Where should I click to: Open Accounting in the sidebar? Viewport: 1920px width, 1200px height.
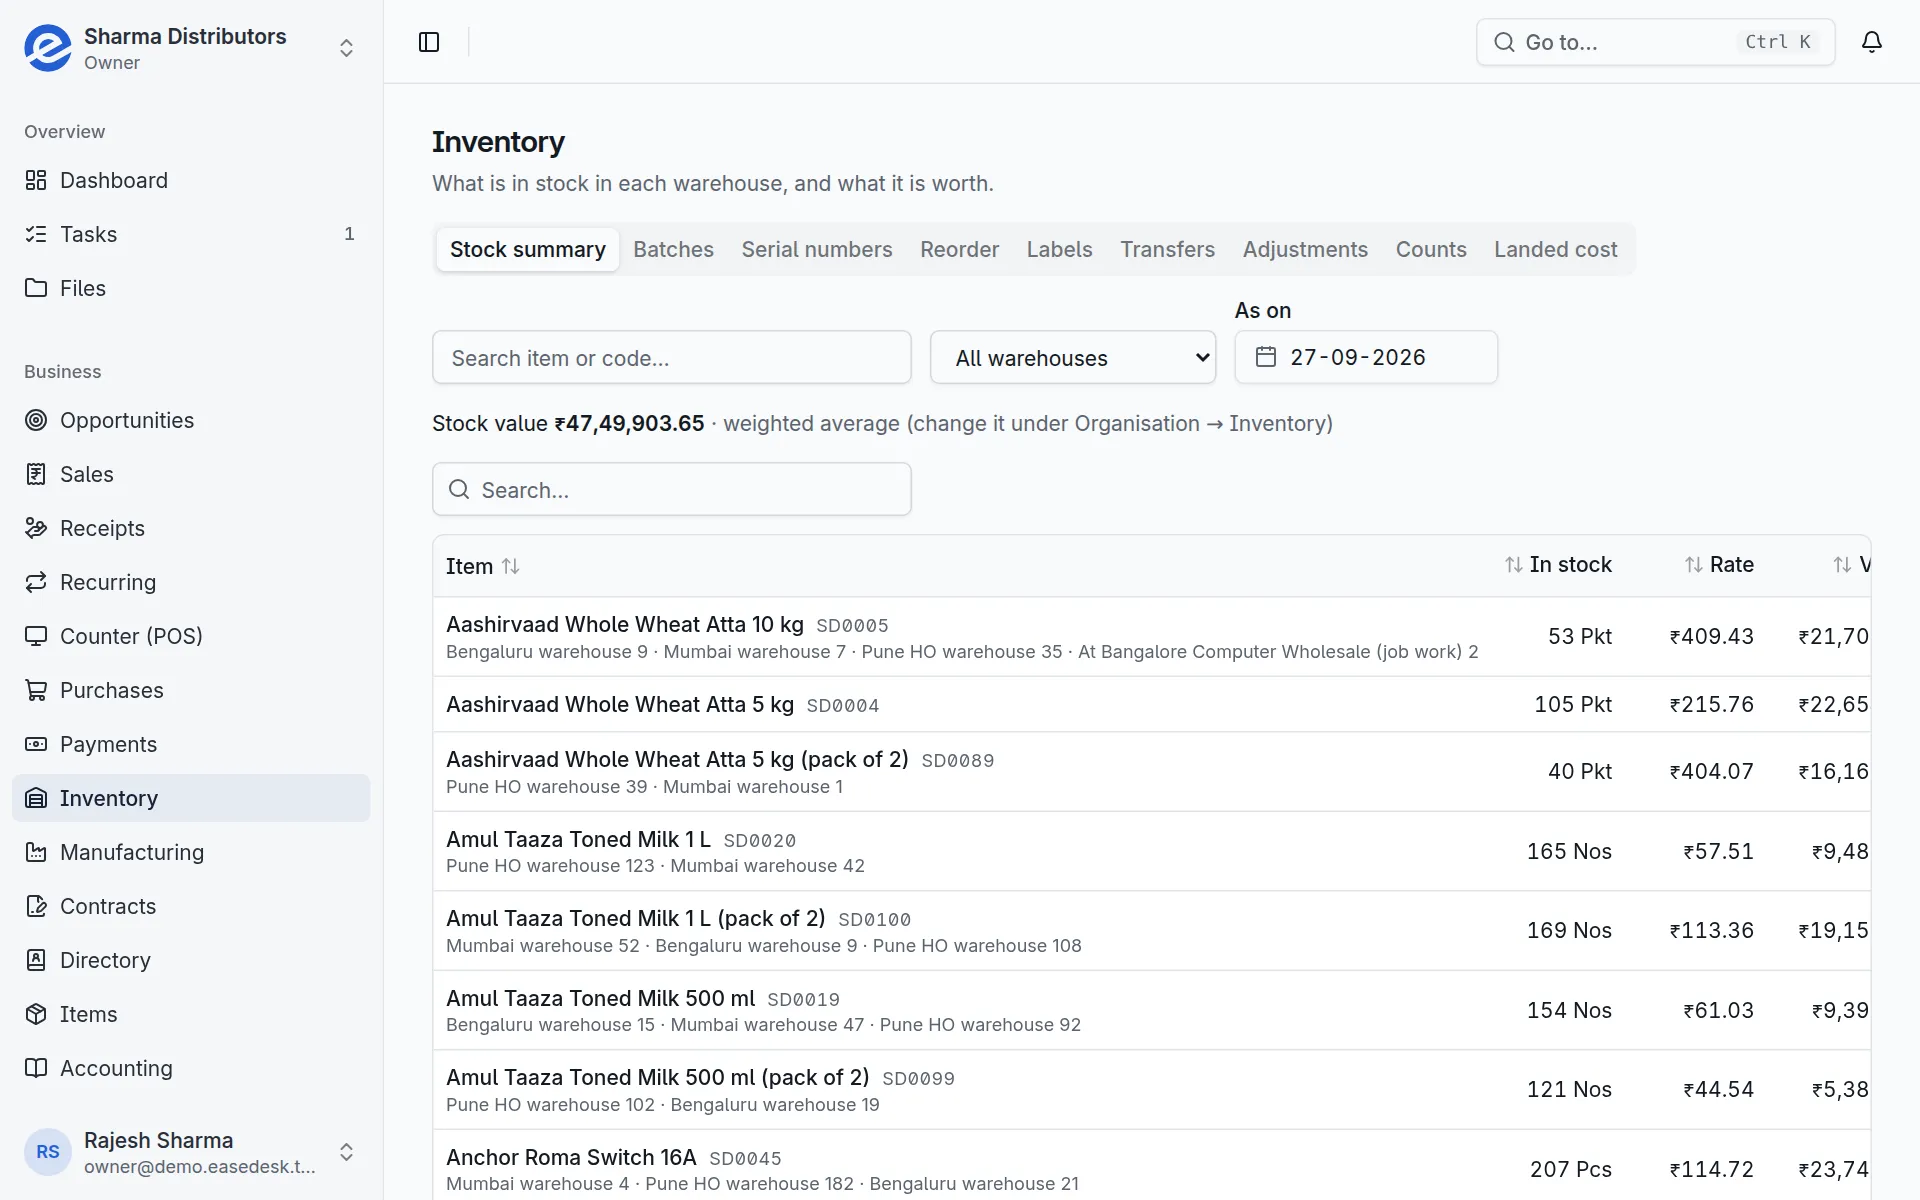coord(191,1068)
